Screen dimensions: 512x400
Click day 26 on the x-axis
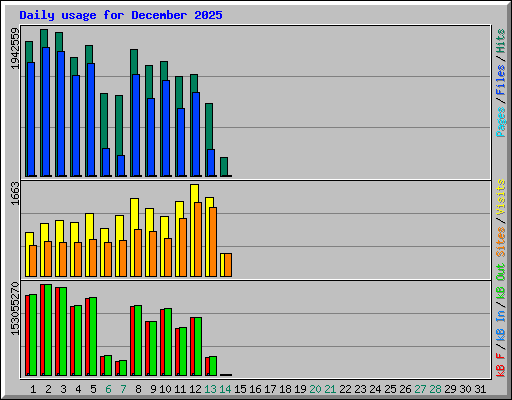tap(405, 389)
